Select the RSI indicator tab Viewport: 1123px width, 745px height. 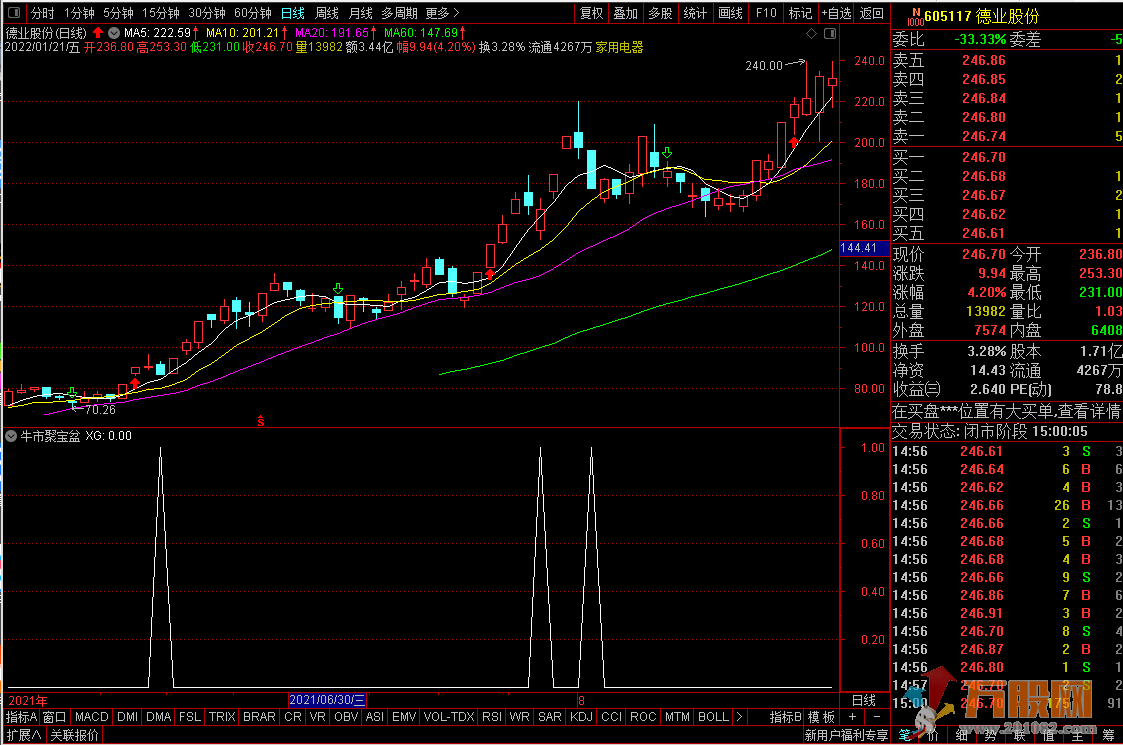pos(492,716)
